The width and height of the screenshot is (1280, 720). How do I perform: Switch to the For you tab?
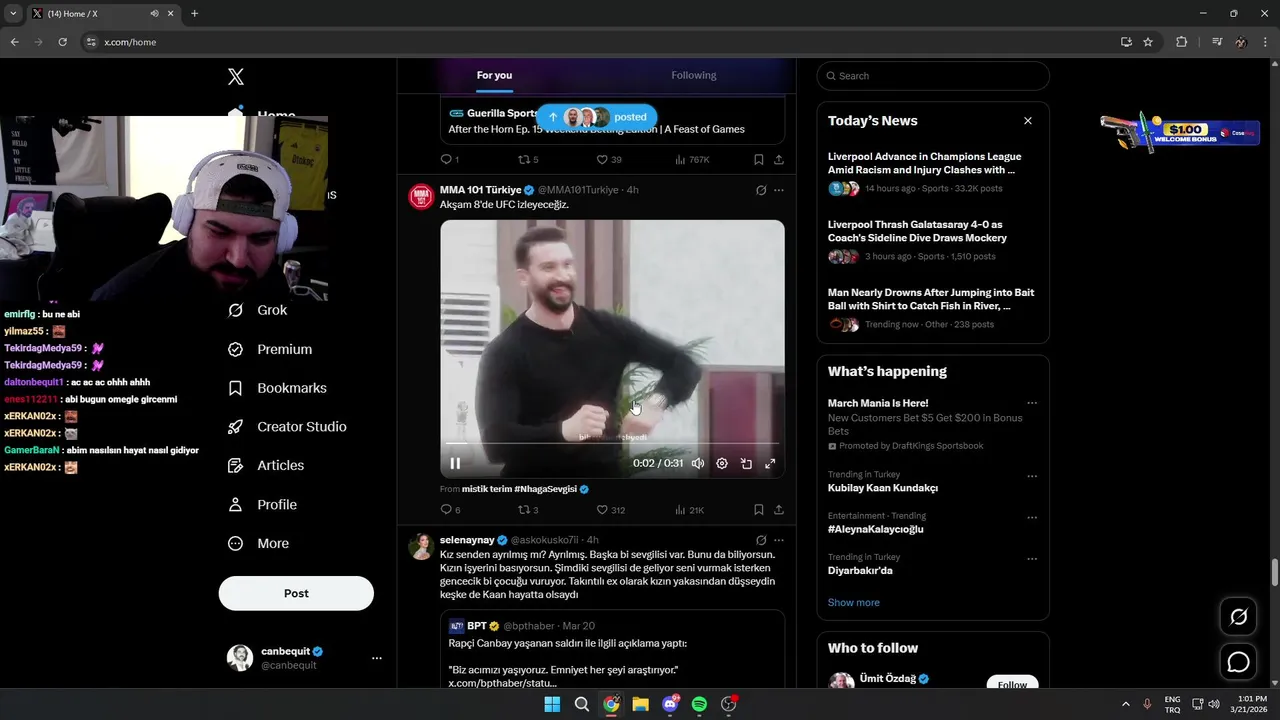tap(494, 76)
